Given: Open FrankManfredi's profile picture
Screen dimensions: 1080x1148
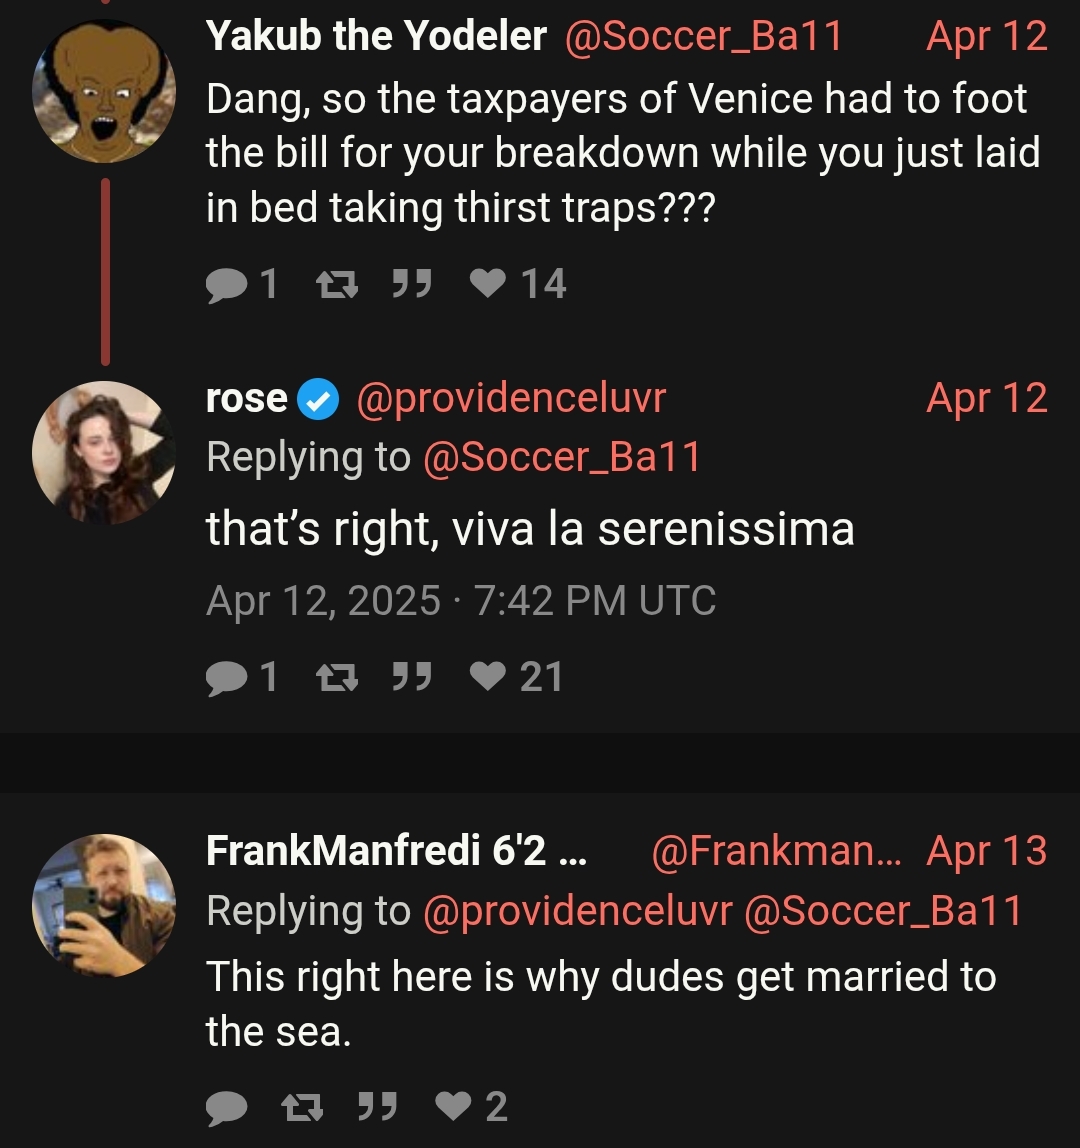Looking at the screenshot, I should click(104, 905).
